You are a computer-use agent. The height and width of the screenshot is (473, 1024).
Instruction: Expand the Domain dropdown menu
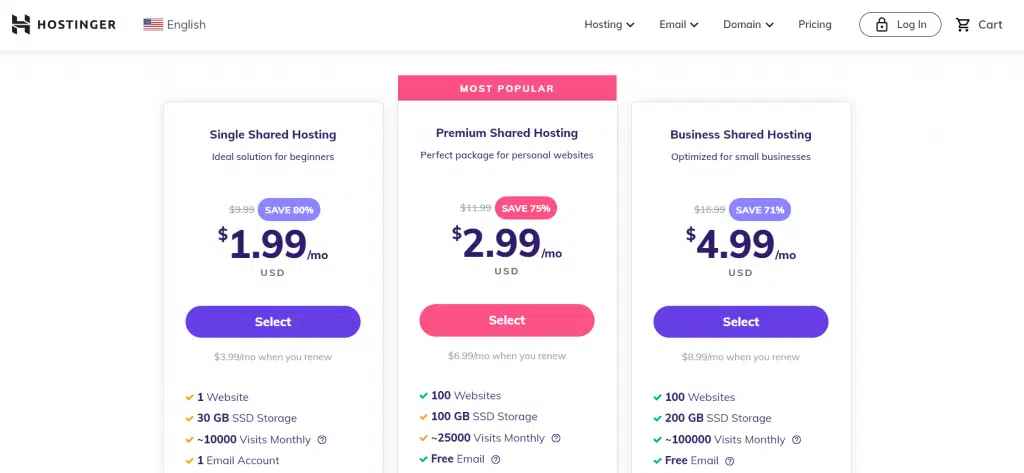[x=748, y=25]
